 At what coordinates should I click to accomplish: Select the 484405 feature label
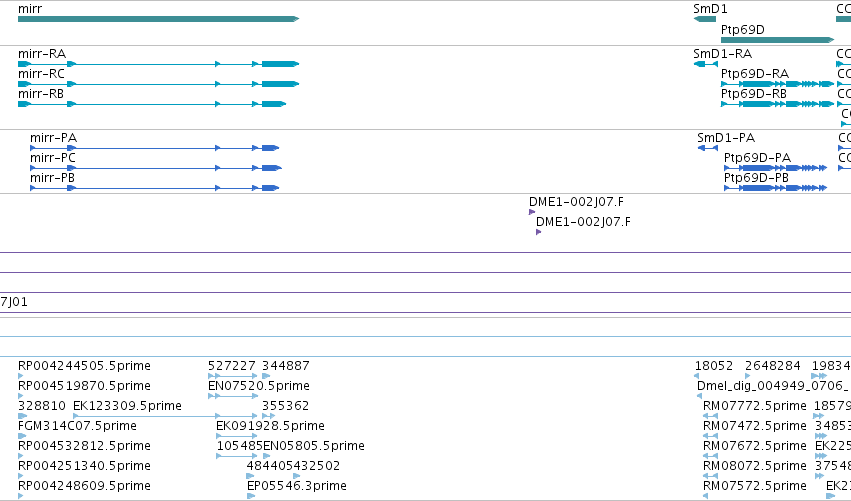tap(270, 466)
